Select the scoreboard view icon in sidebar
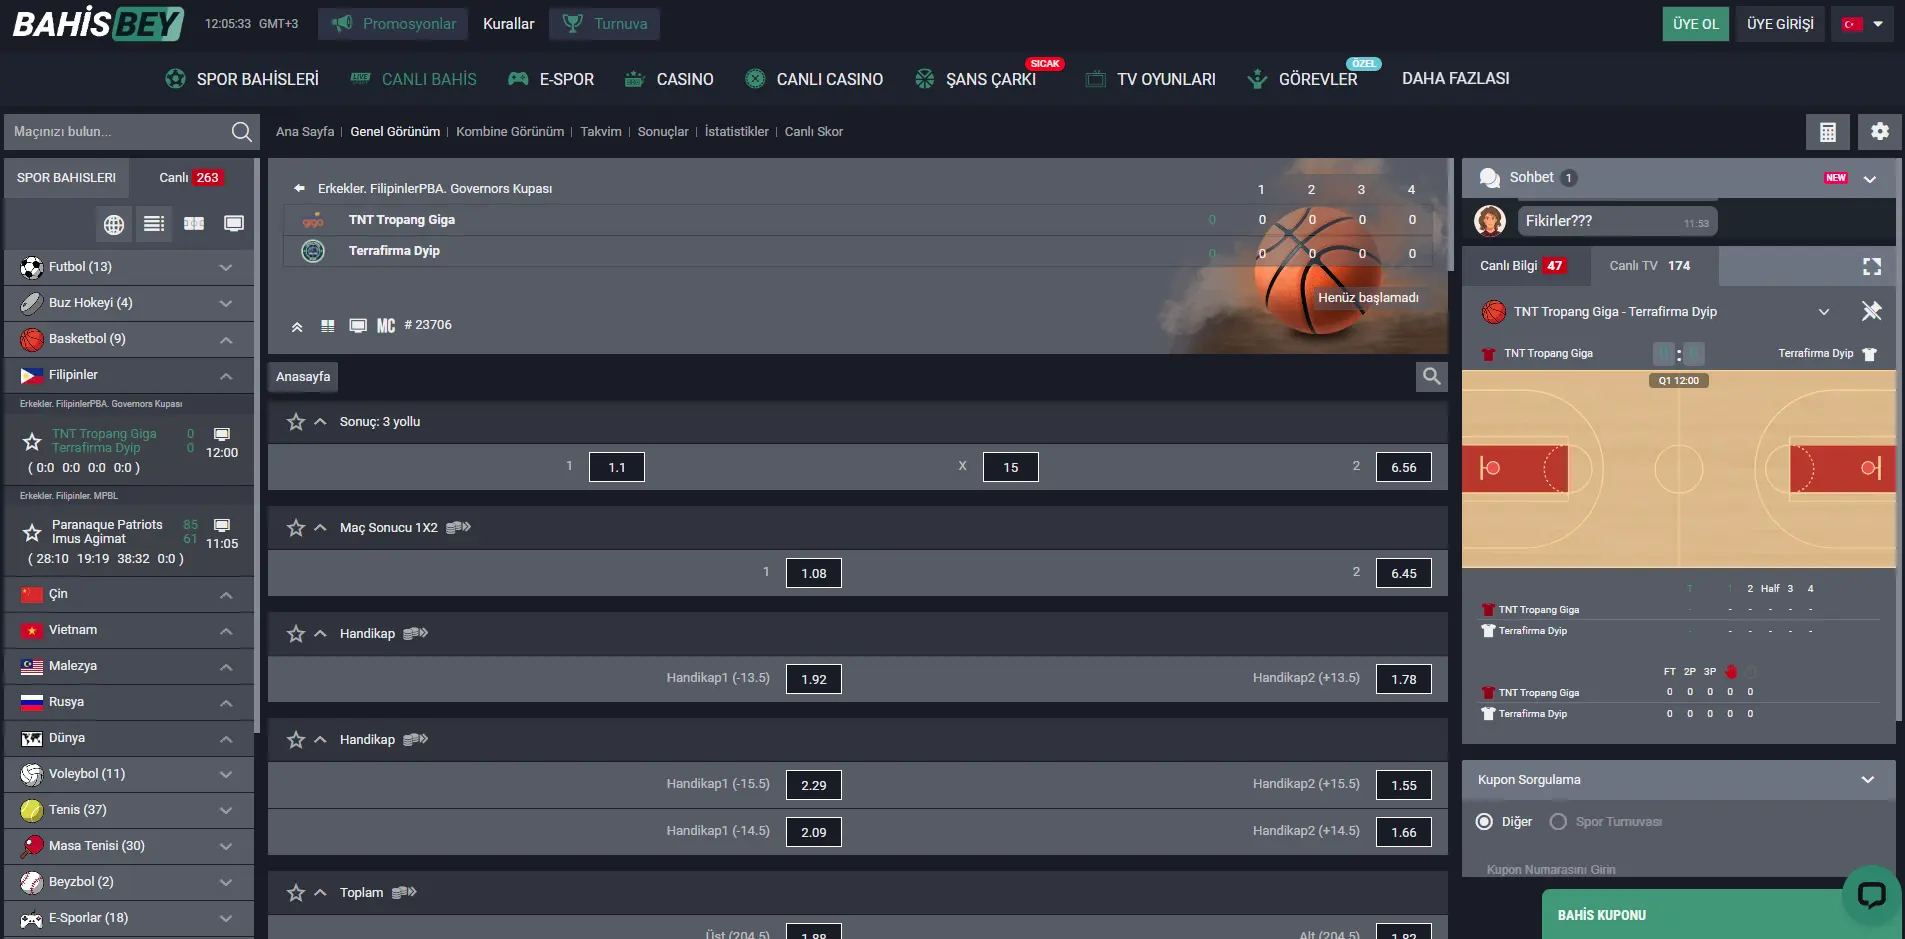The image size is (1905, 939). pos(194,224)
